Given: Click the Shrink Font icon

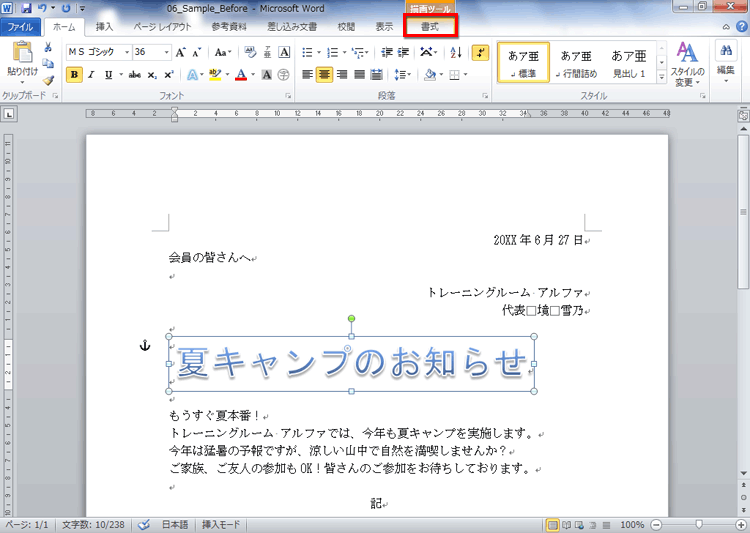Looking at the screenshot, I should click(x=197, y=52).
